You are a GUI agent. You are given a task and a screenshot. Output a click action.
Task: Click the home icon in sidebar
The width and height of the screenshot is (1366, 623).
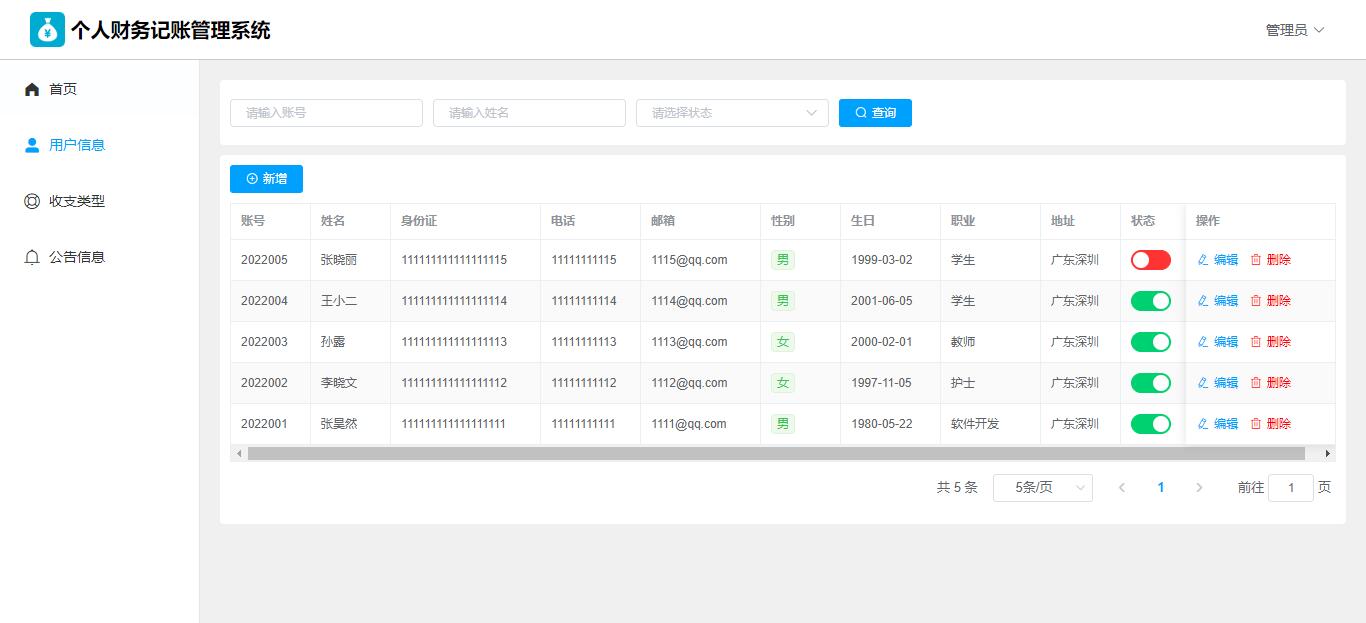[x=32, y=89]
